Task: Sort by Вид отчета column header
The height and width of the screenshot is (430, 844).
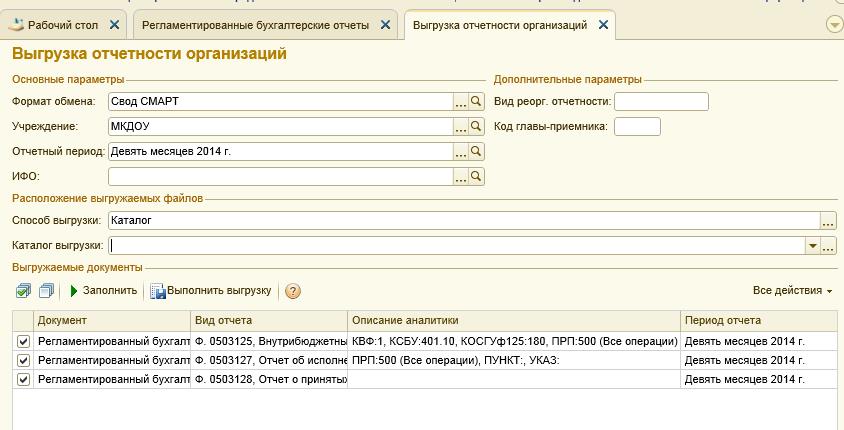Action: pos(269,320)
